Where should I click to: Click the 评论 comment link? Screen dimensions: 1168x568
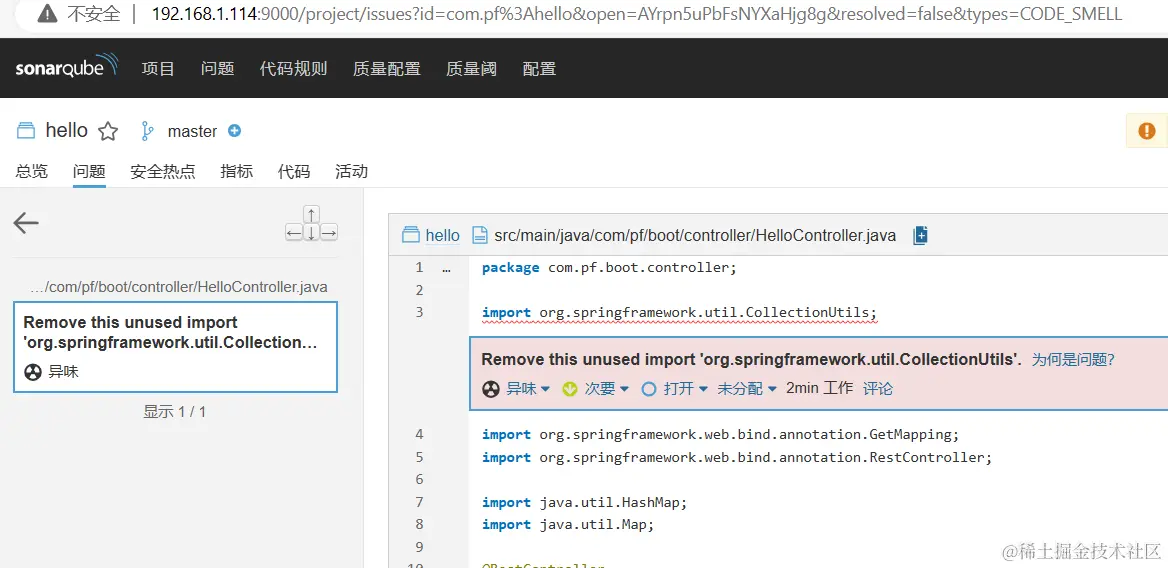(x=877, y=389)
